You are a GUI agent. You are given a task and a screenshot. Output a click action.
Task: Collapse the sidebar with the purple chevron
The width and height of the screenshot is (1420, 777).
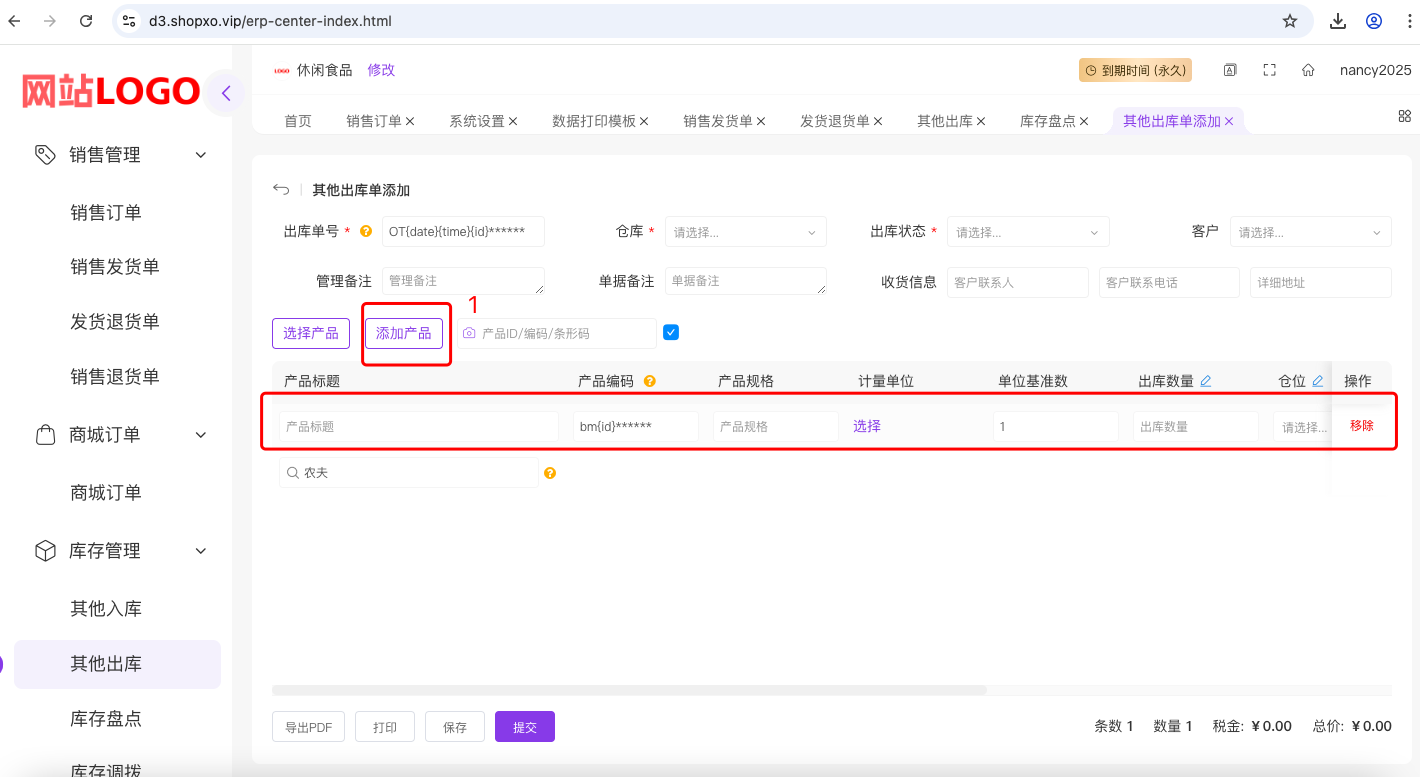[x=226, y=93]
